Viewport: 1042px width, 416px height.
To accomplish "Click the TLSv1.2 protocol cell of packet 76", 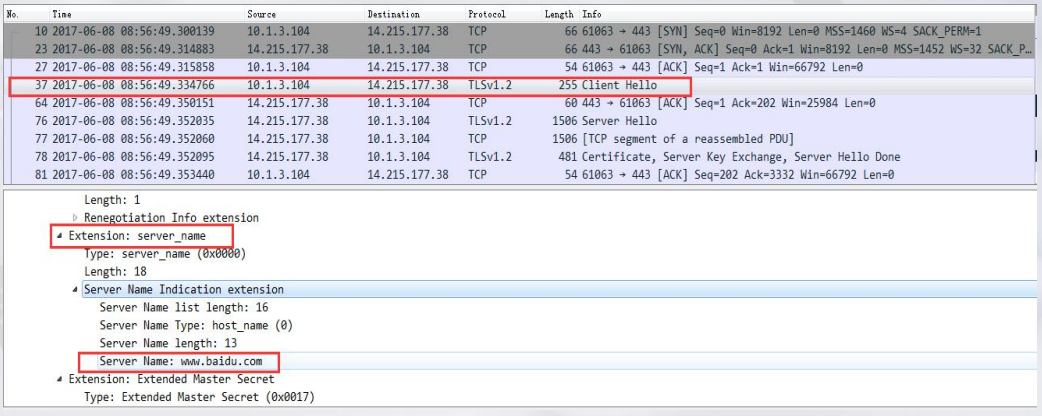I will point(490,121).
